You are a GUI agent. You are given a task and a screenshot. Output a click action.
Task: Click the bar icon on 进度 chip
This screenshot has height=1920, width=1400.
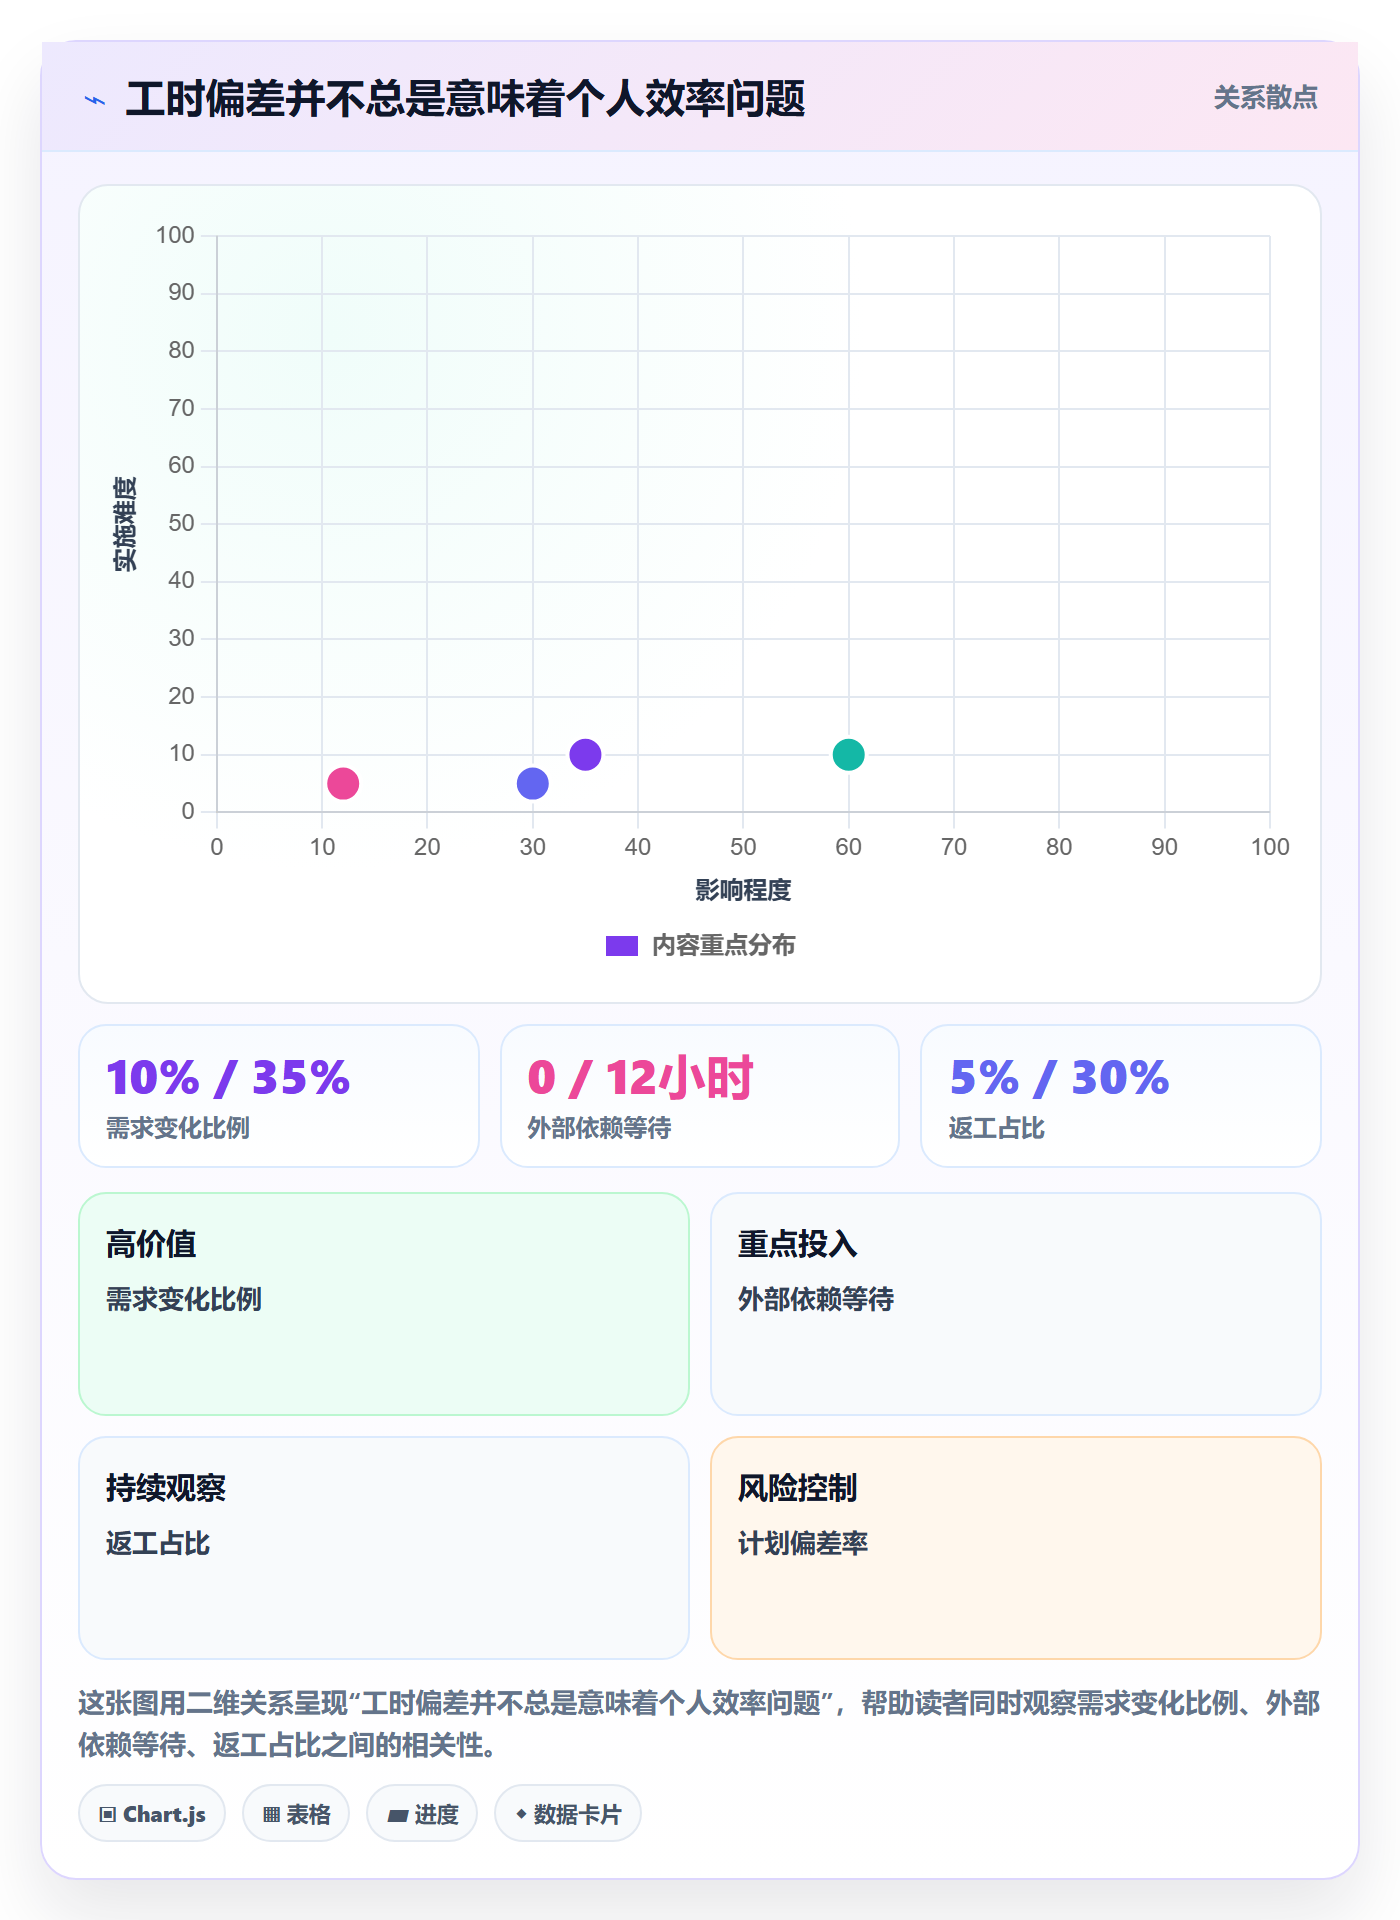pyautogui.click(x=398, y=1816)
